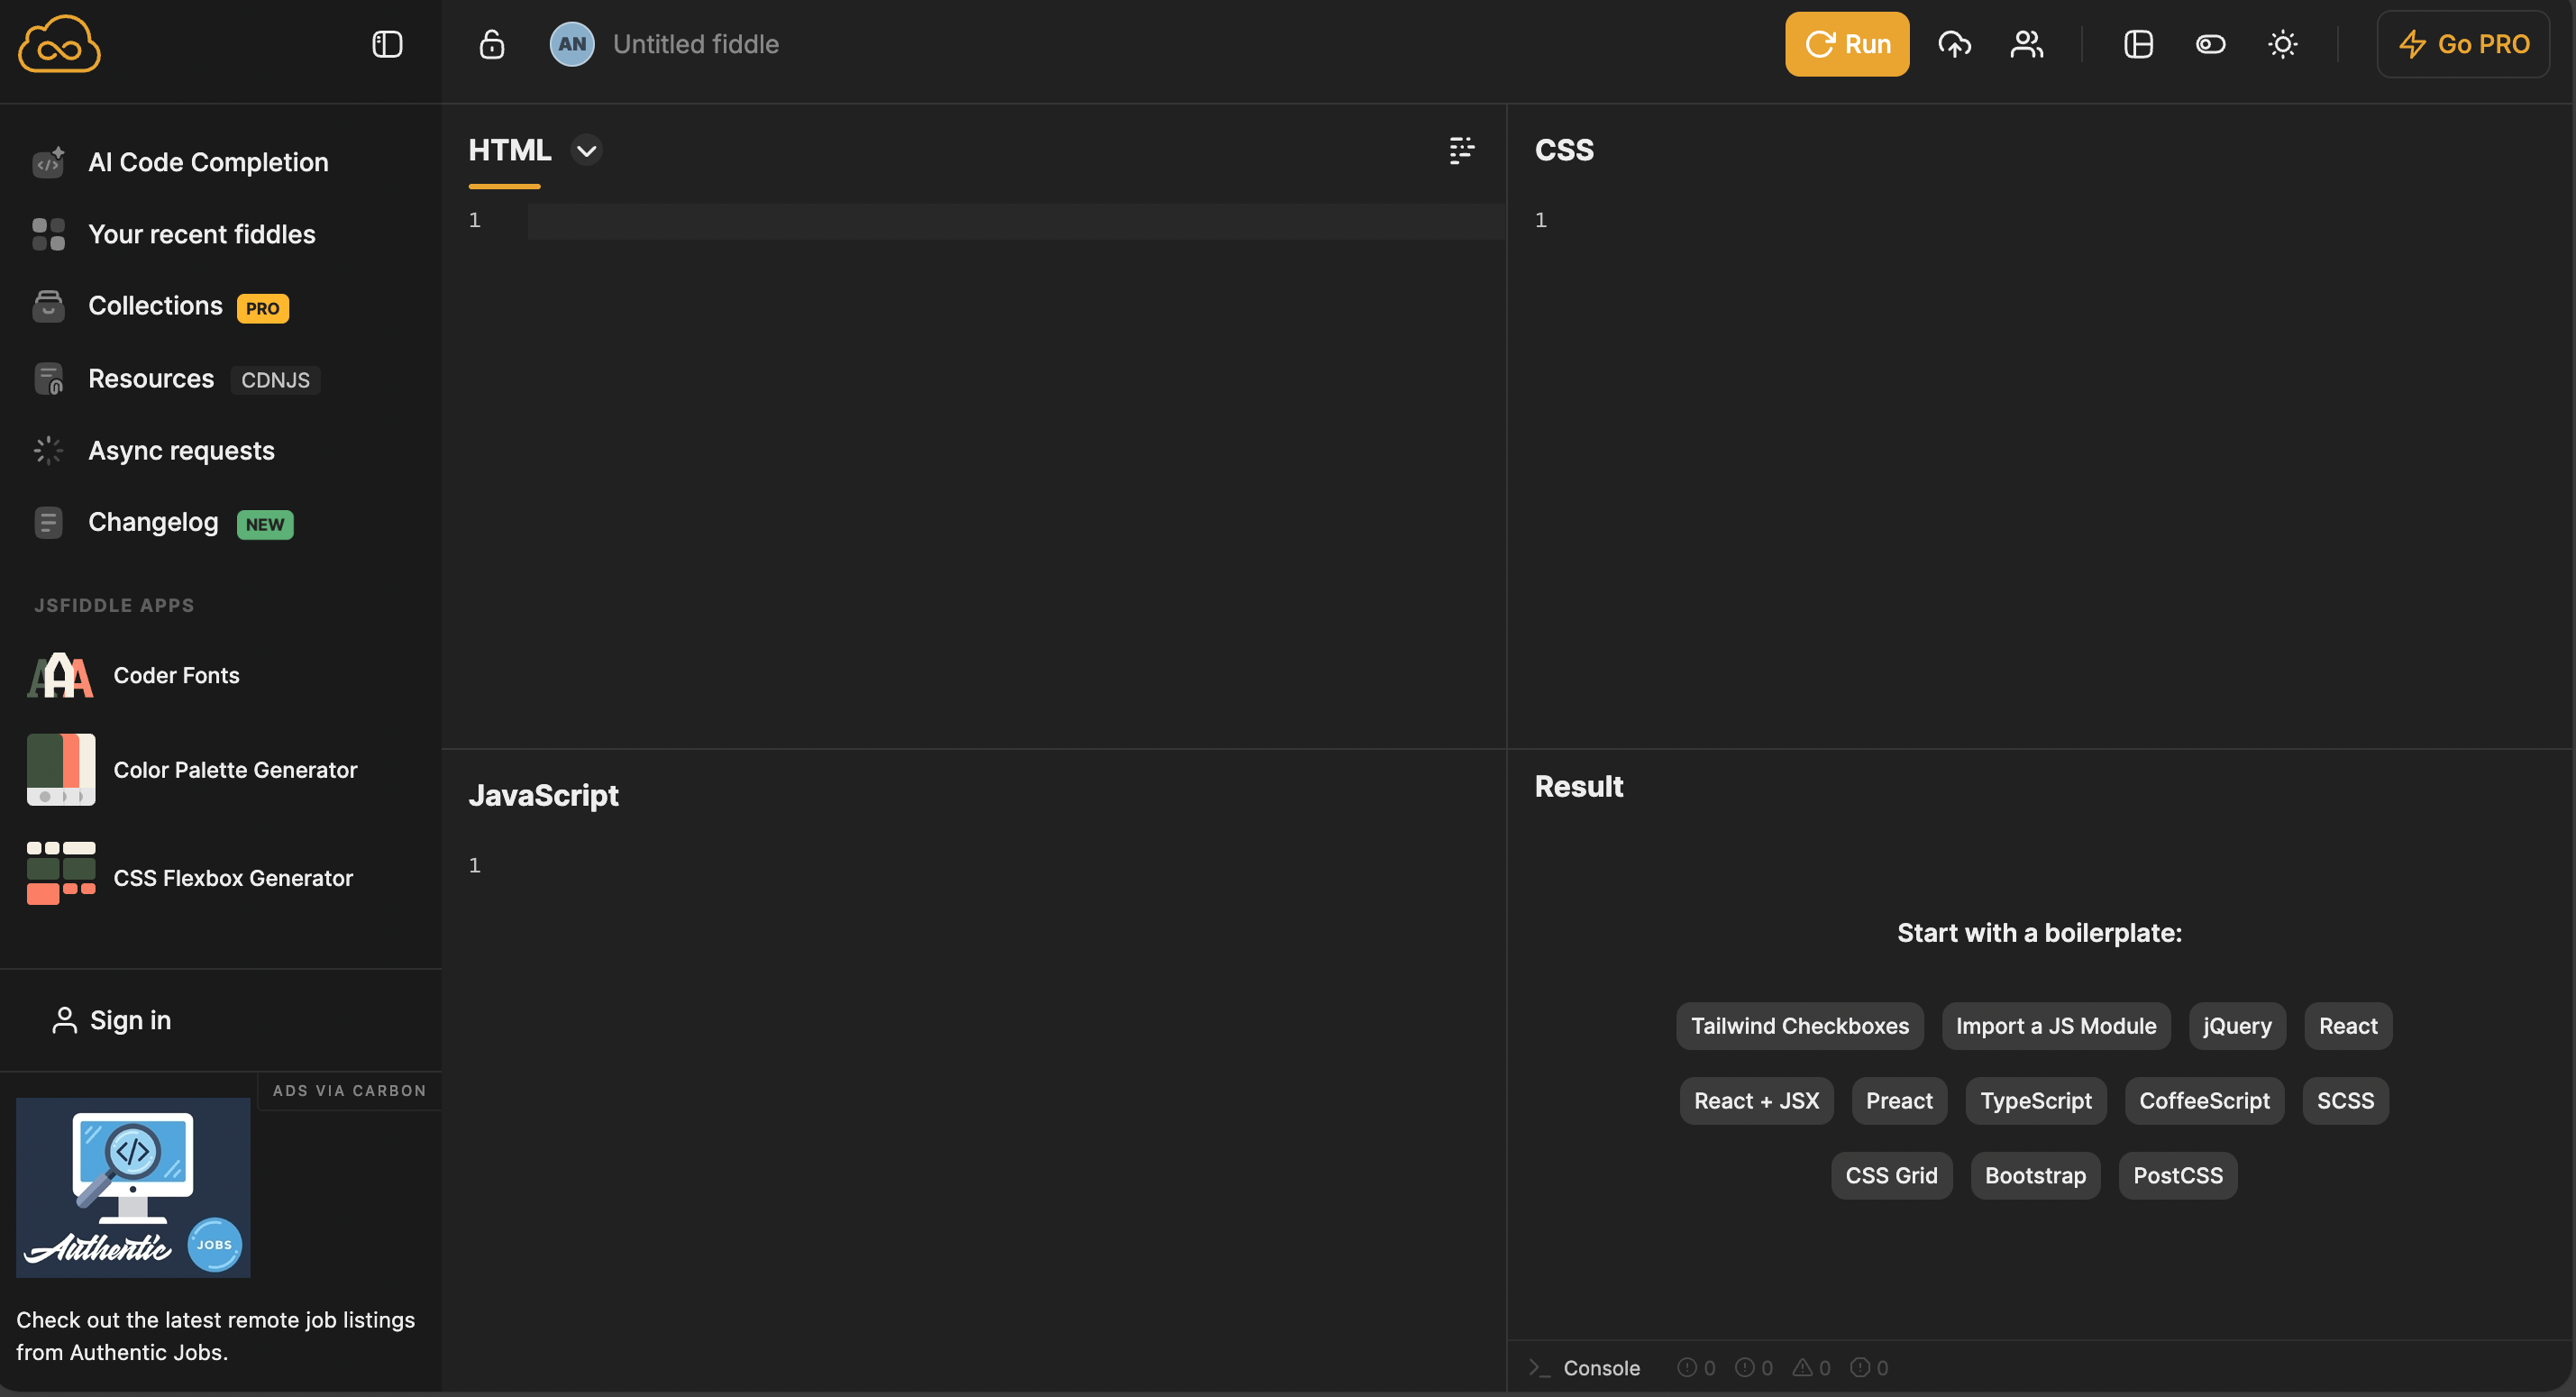Launch the CSS Flexbox Generator app
This screenshot has height=1397, width=2576.
tap(233, 877)
